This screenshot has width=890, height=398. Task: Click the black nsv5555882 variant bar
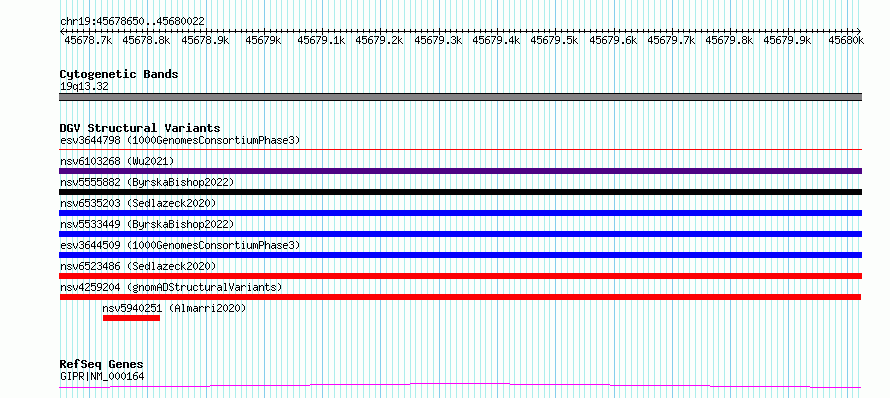[460, 192]
